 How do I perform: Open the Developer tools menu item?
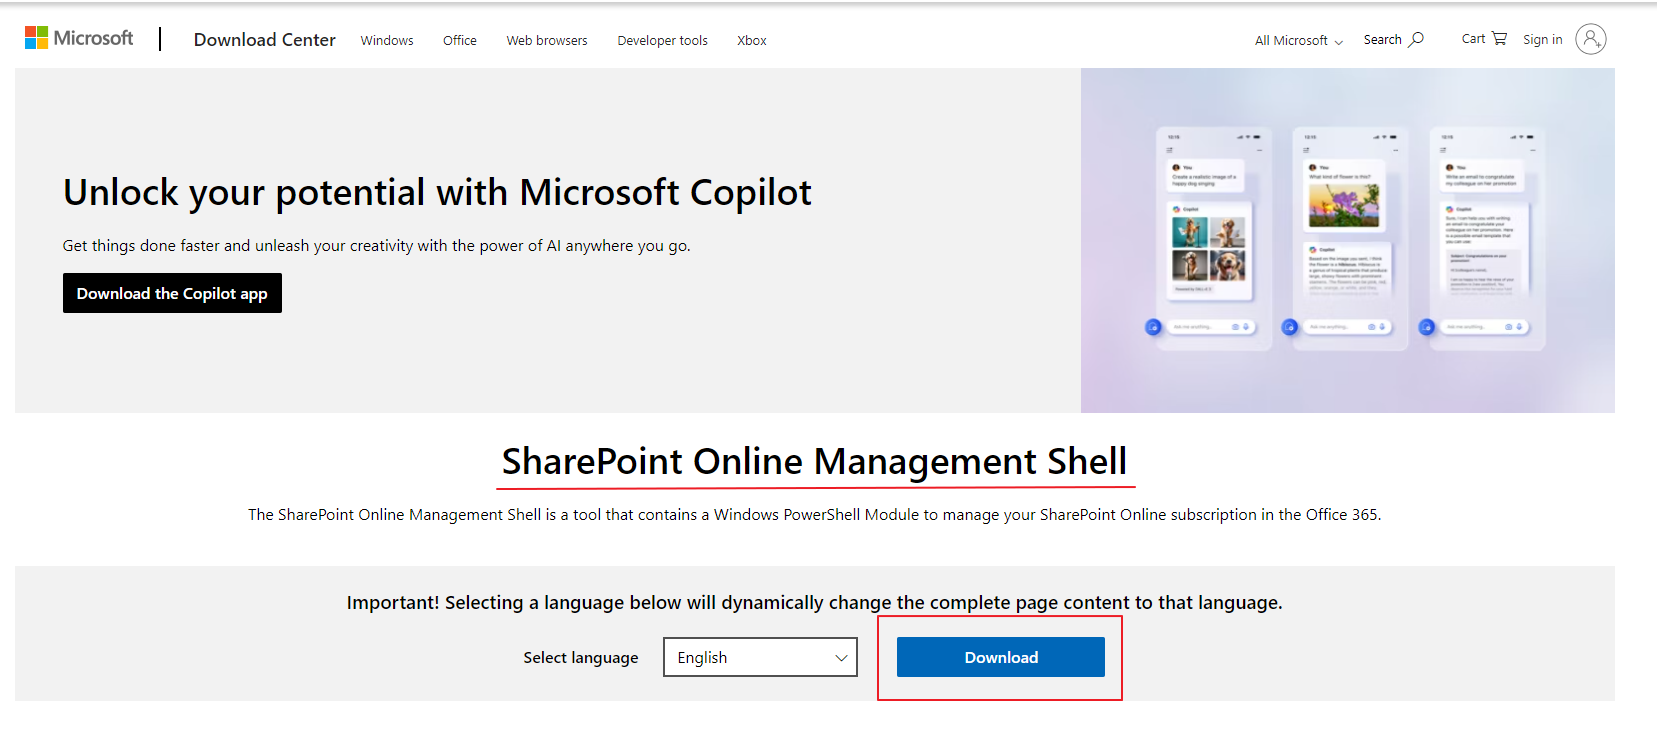point(662,41)
